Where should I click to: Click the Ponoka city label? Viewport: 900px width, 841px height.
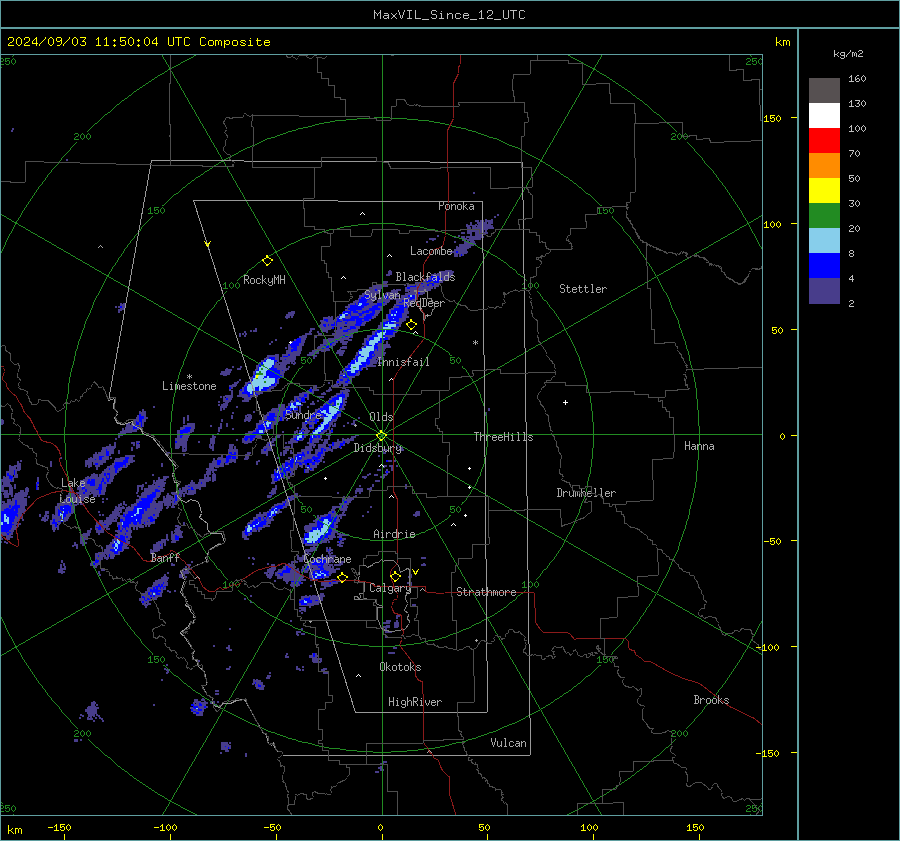point(456,206)
